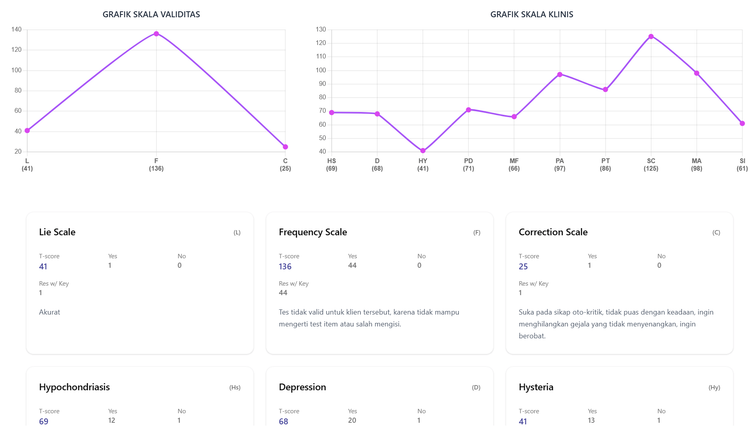
Task: Click the F data point on validity chart
Action: 156,34
